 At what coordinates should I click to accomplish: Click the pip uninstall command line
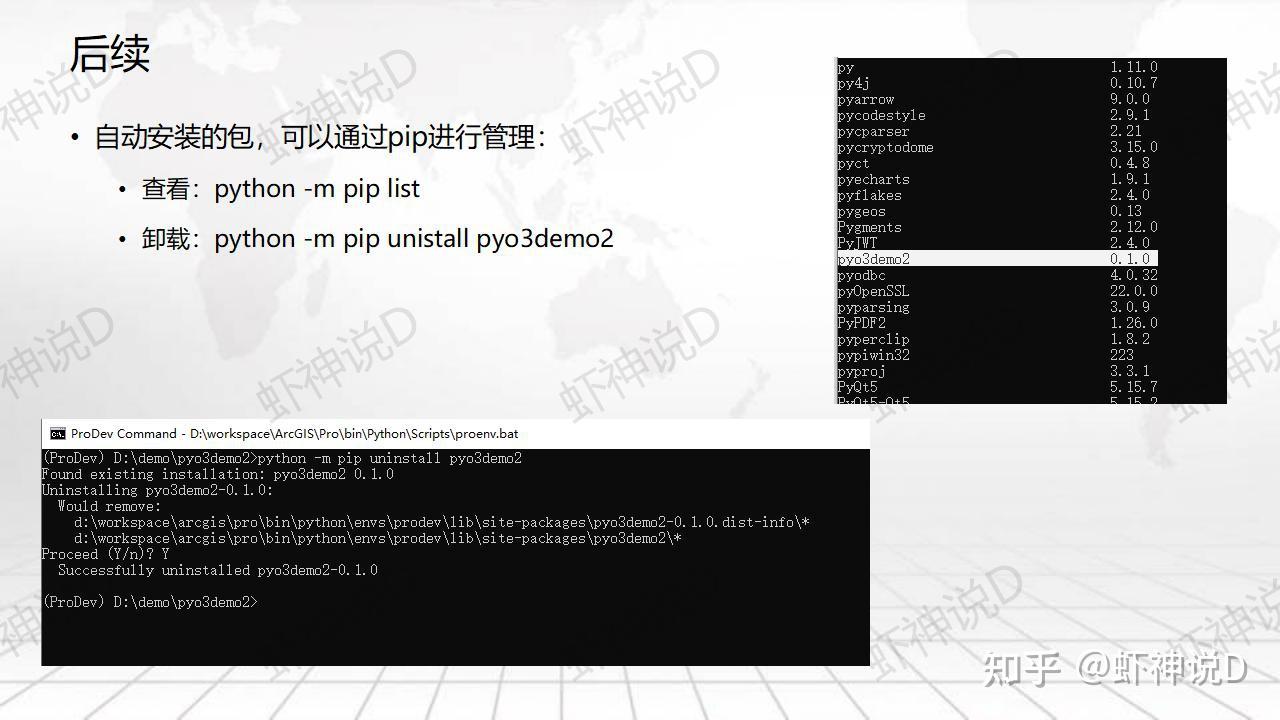(x=282, y=458)
